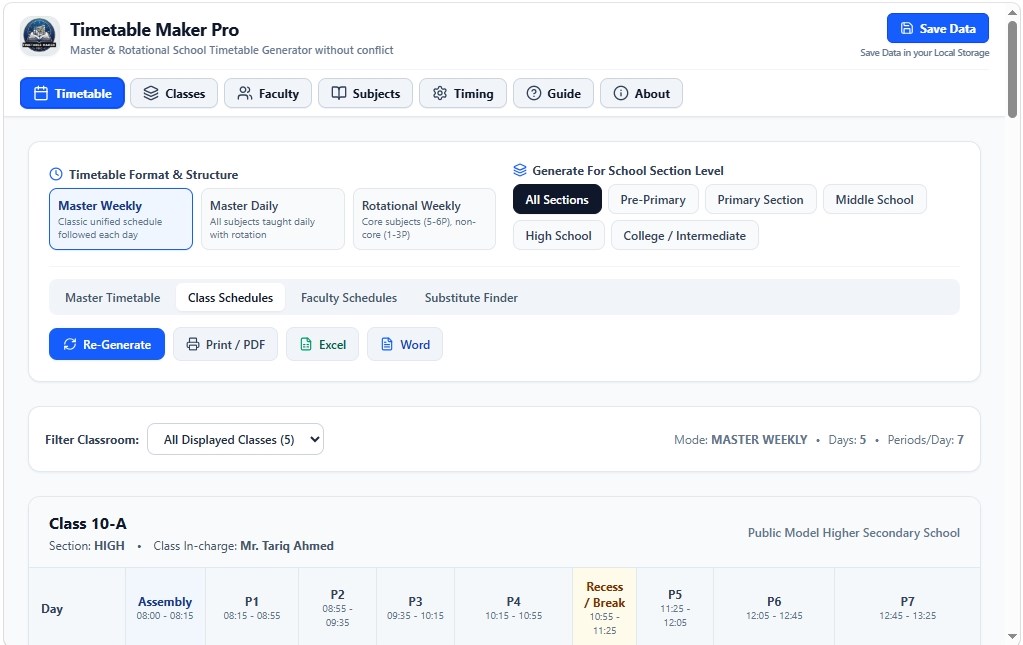Click the P3 column header
Screen dimensions: 1023x645
click(416, 608)
